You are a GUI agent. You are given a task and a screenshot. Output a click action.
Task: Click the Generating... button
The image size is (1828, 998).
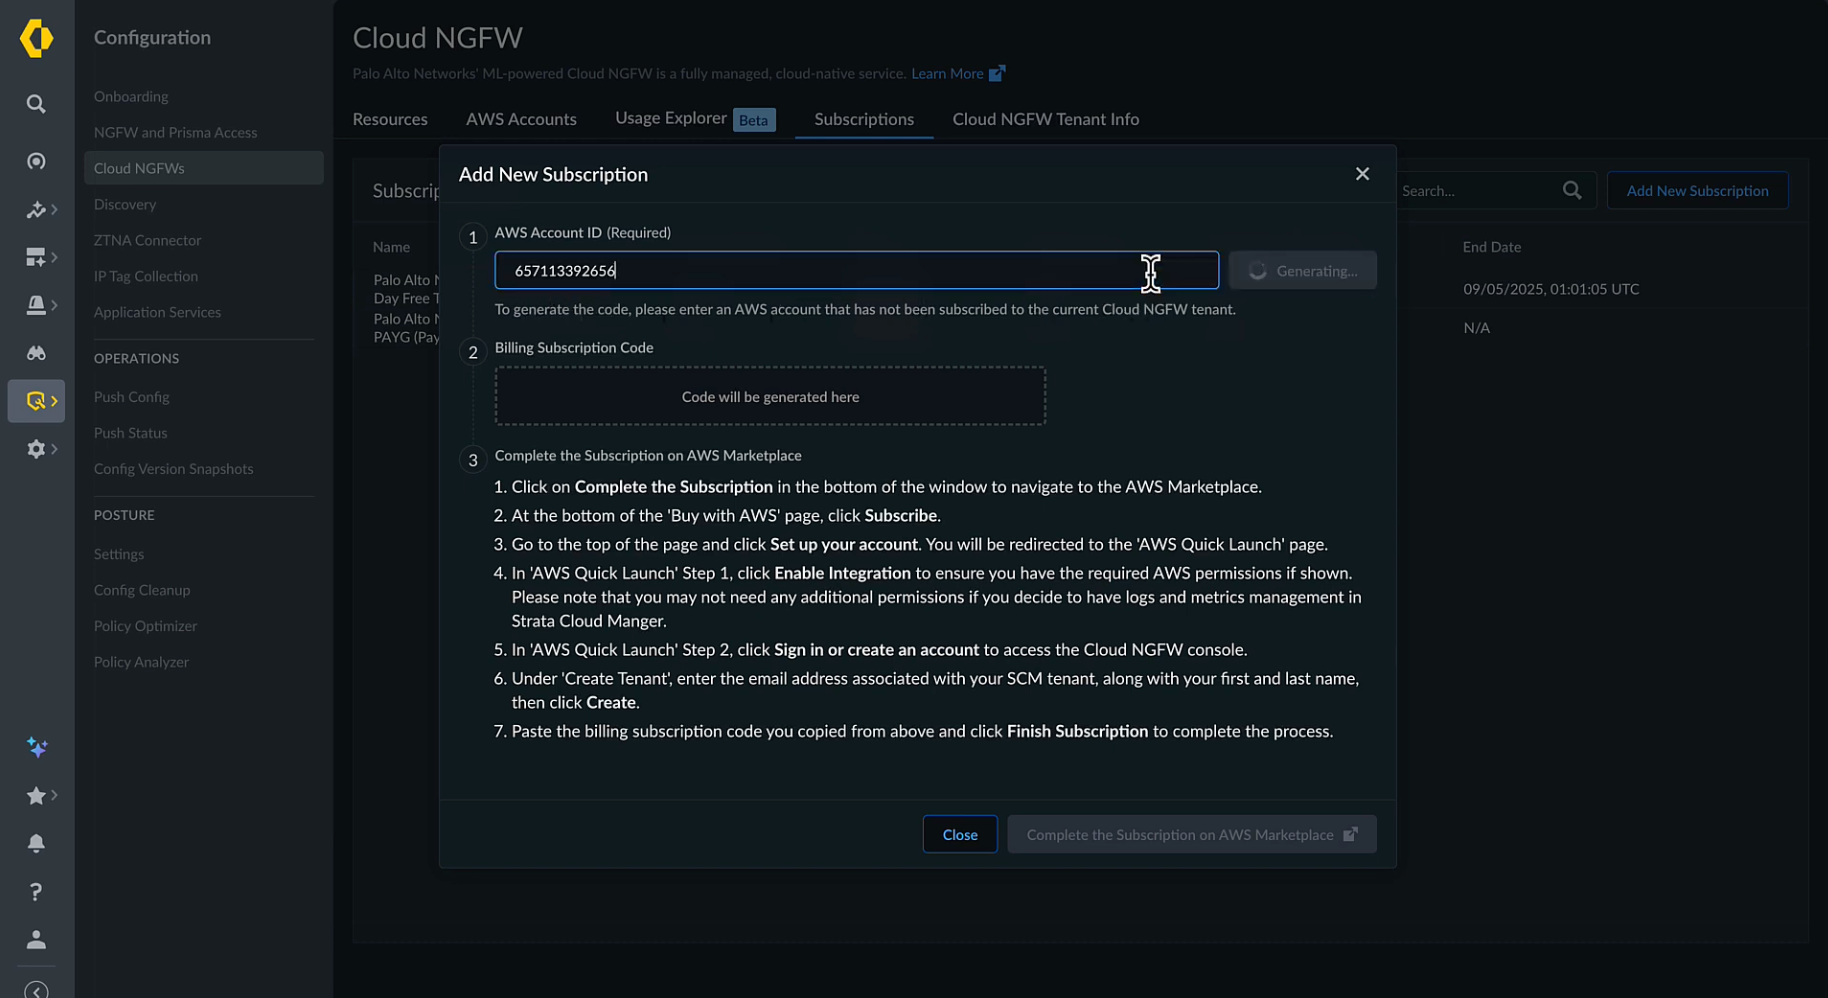pyautogui.click(x=1303, y=270)
